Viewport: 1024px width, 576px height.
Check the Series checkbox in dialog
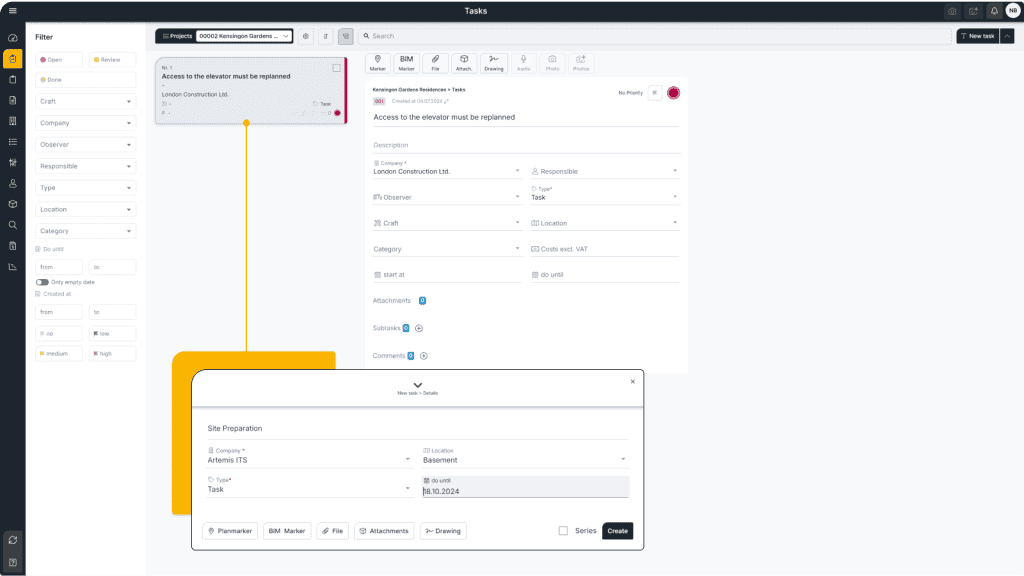pos(565,531)
